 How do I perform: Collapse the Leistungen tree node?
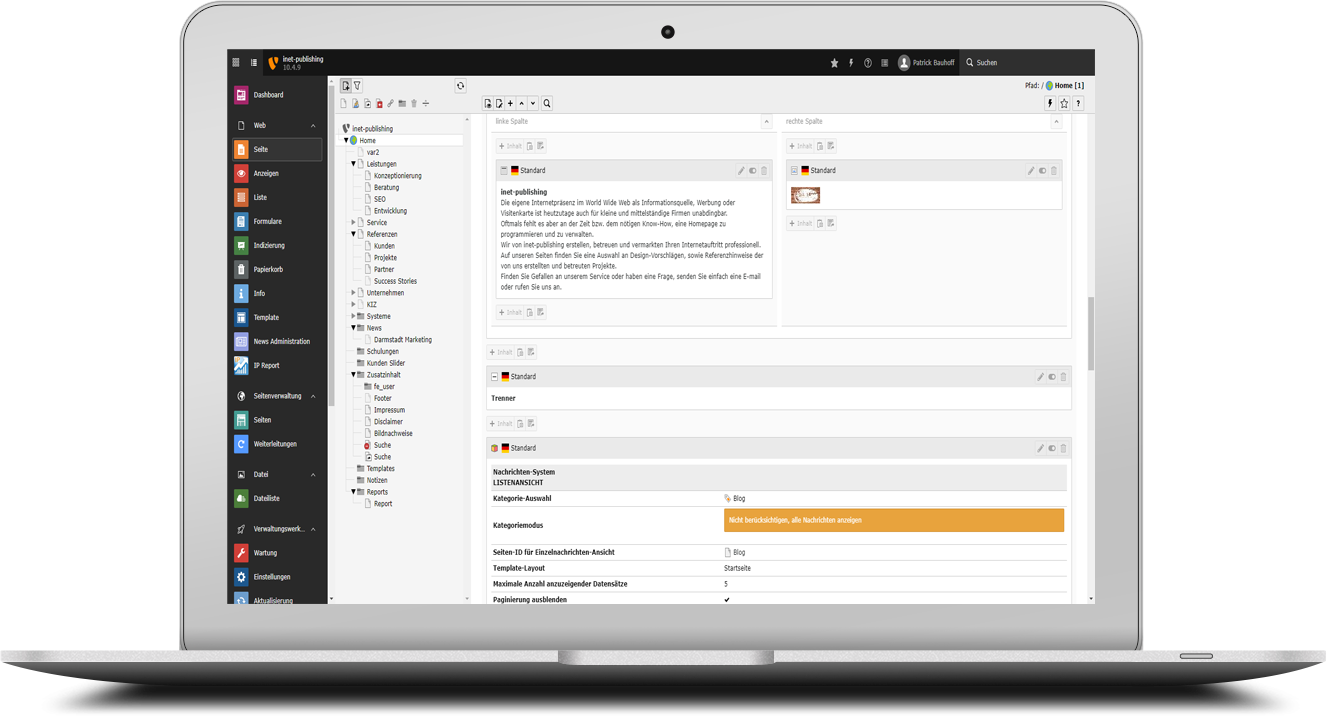pyautogui.click(x=353, y=164)
